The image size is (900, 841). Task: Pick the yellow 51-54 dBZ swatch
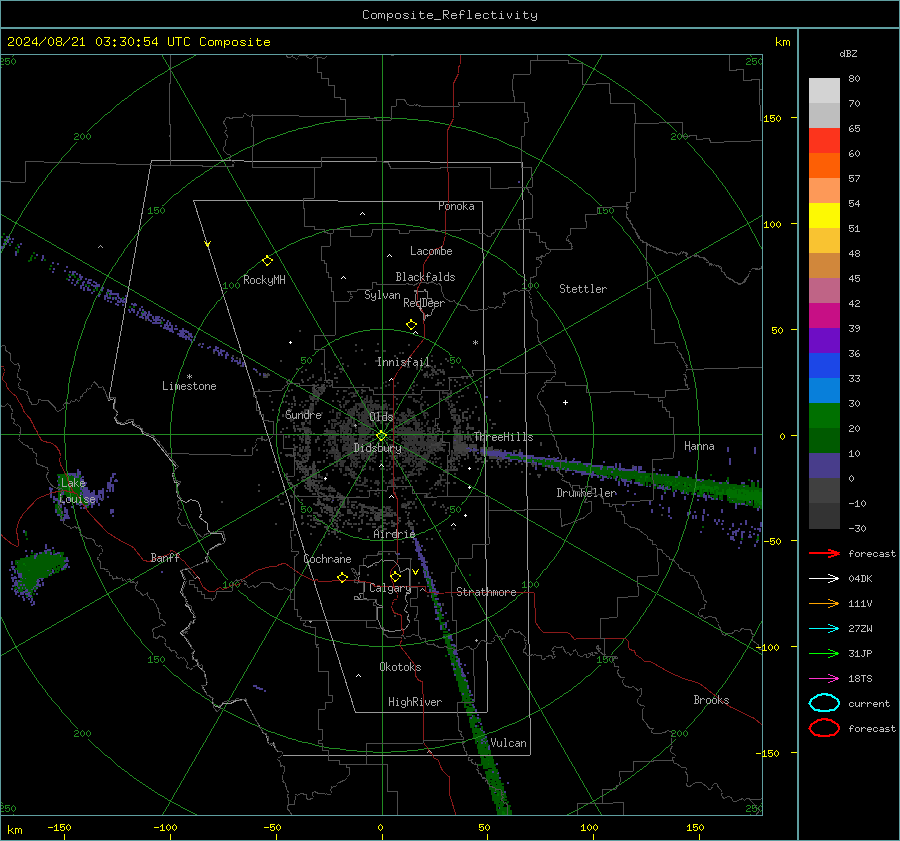824,216
